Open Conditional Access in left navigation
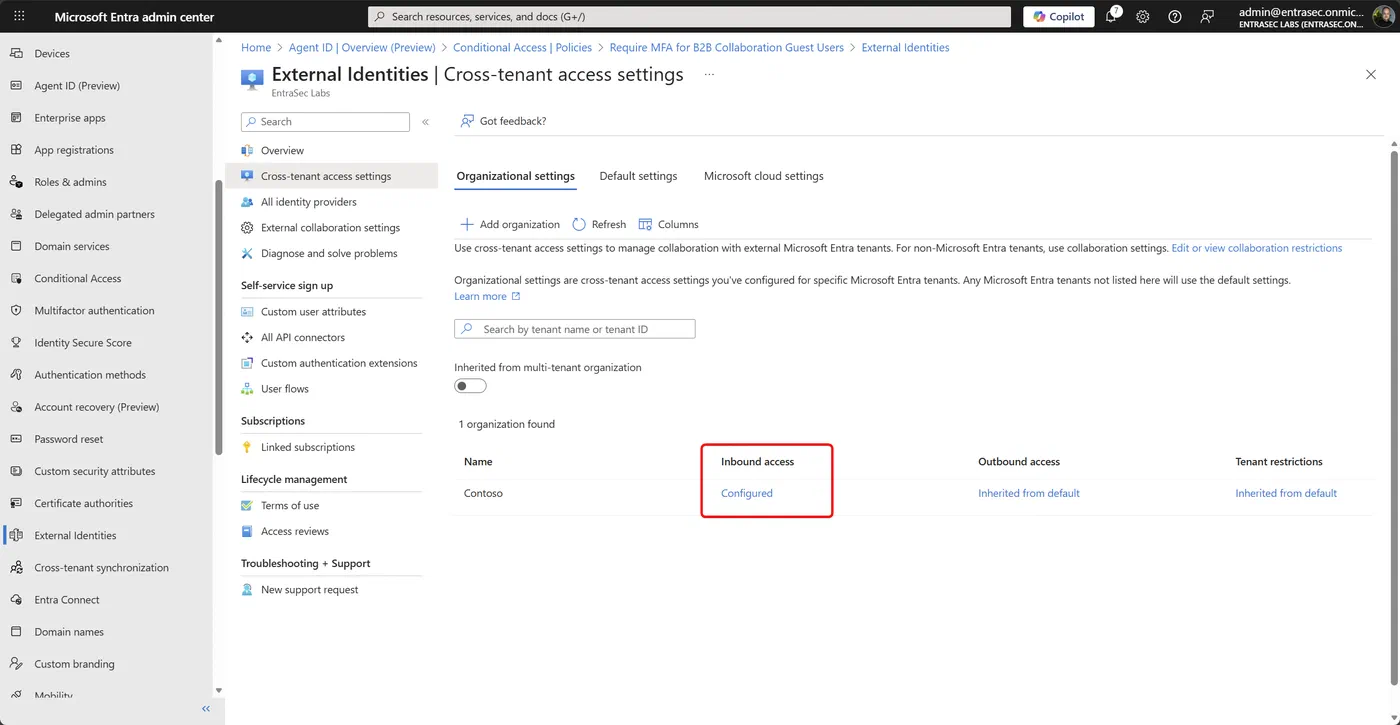Image resolution: width=1400 pixels, height=725 pixels. [78, 279]
